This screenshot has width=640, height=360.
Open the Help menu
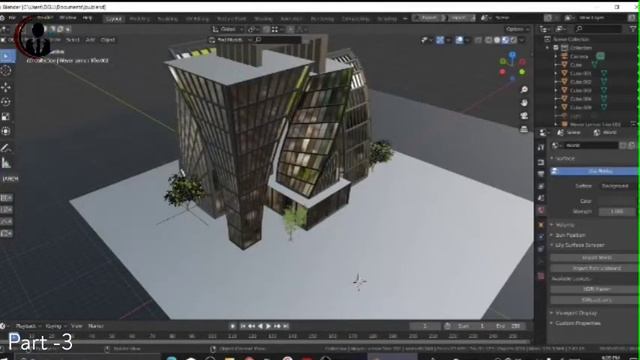(x=87, y=18)
